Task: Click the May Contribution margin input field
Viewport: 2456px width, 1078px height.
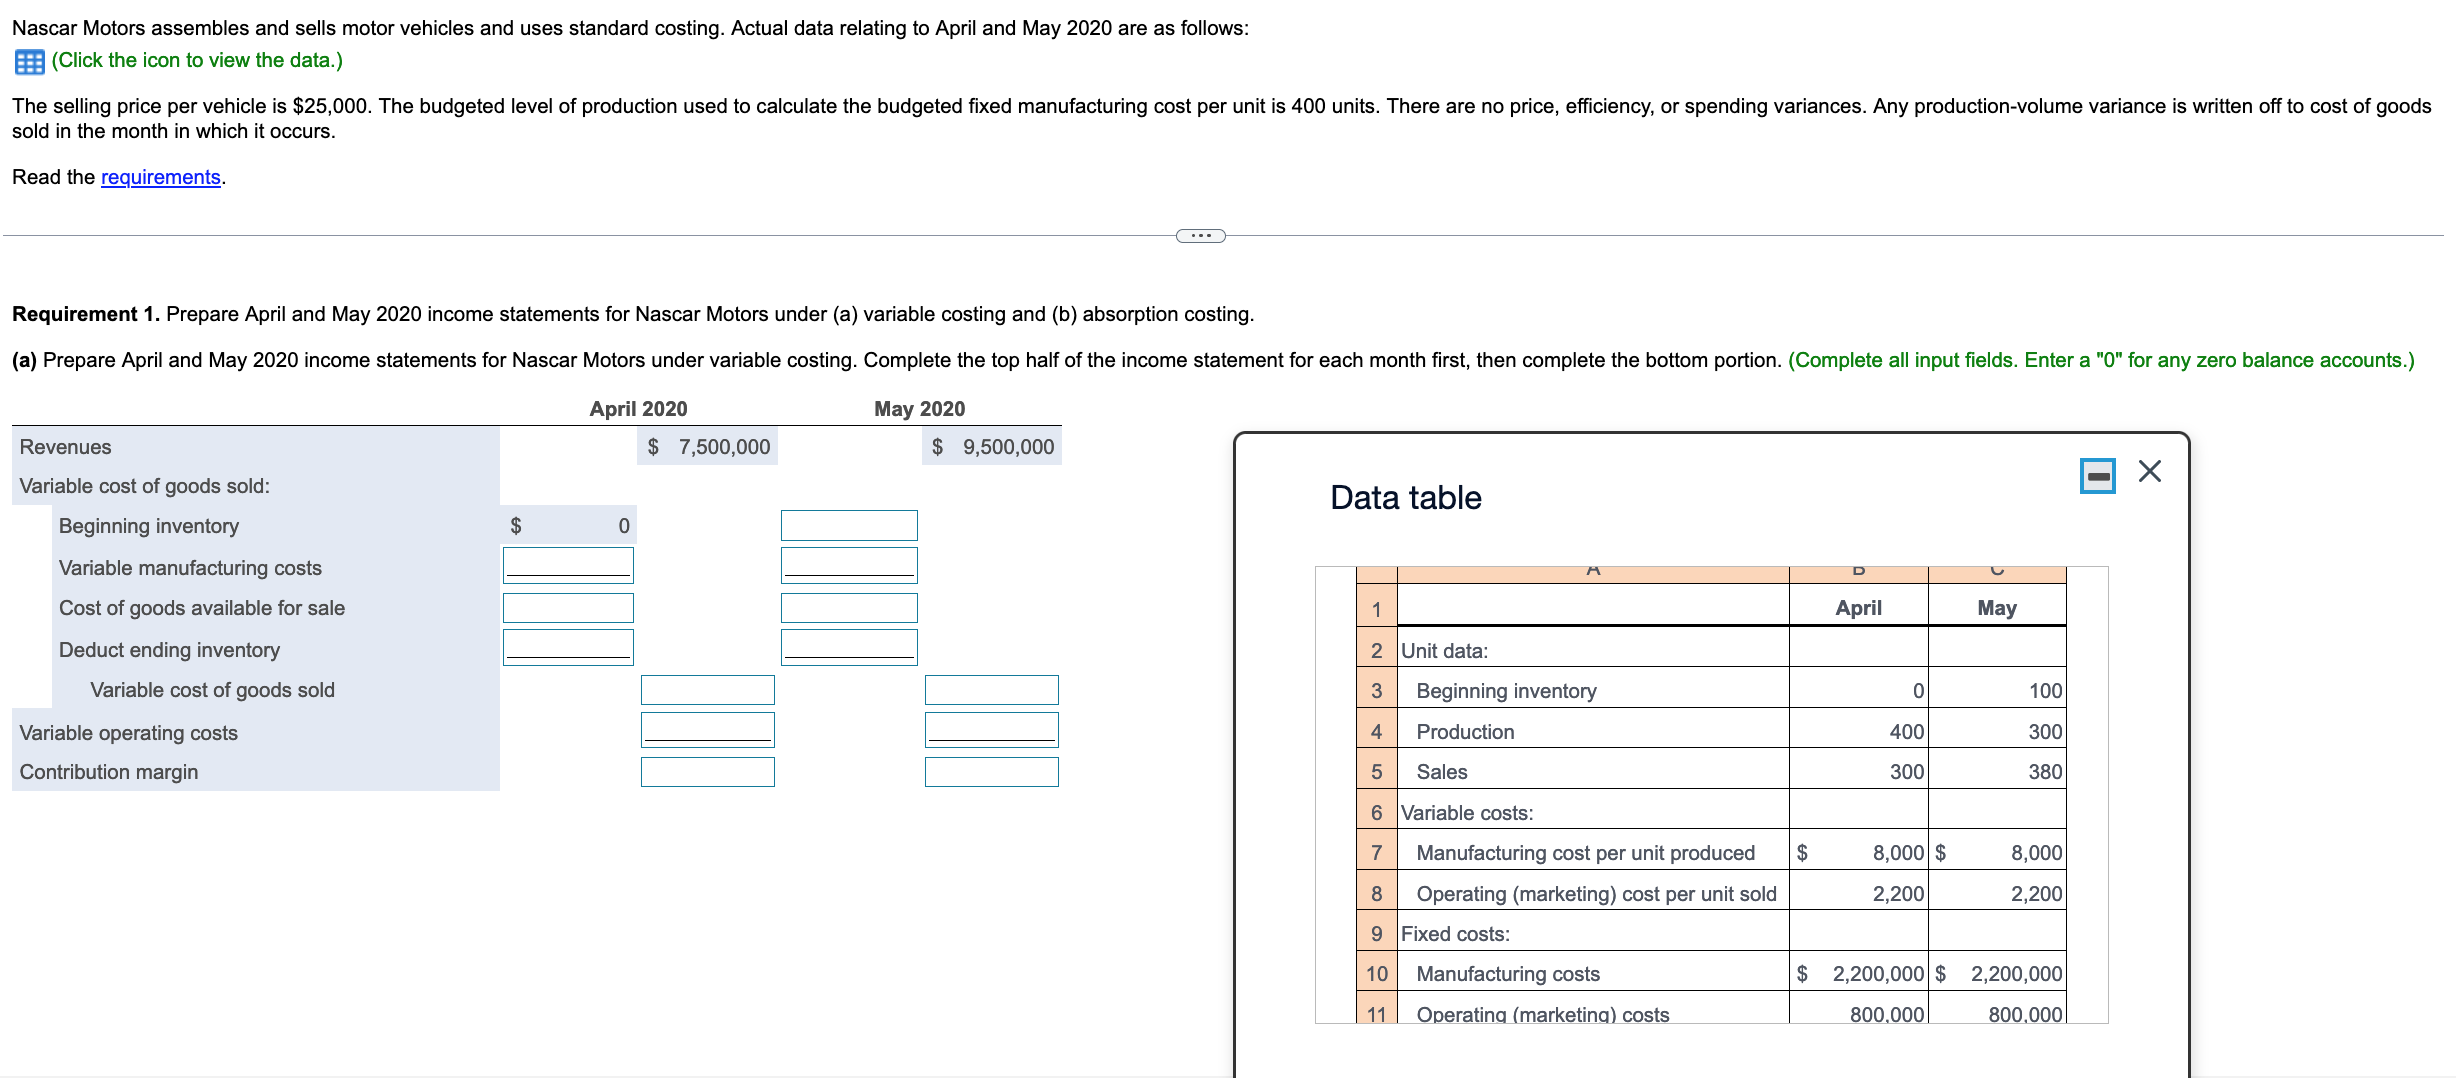Action: (991, 771)
